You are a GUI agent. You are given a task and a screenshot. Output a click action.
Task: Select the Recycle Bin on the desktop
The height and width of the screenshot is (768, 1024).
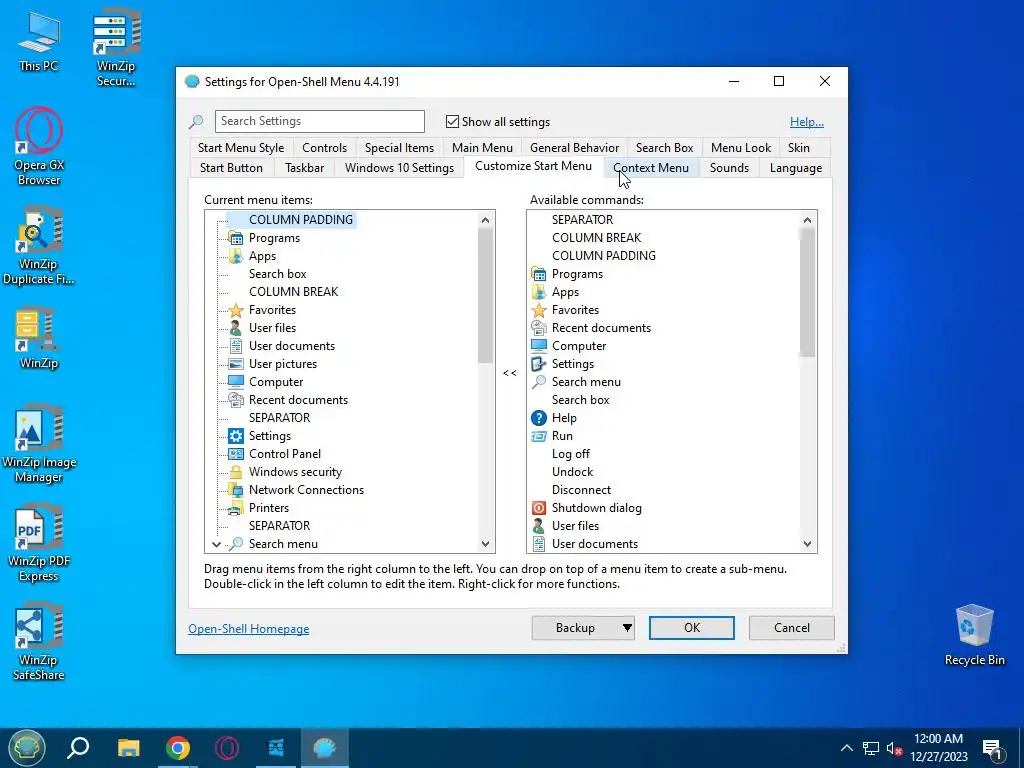[974, 634]
